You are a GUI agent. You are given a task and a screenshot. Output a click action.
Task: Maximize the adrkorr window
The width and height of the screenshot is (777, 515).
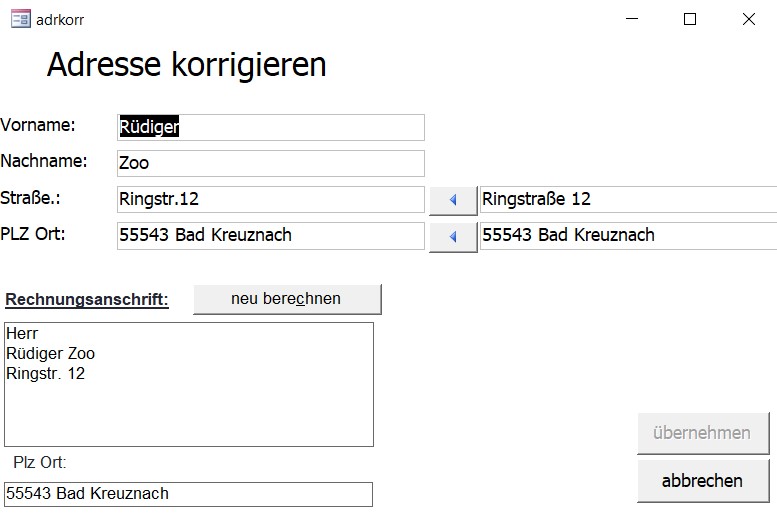pos(690,18)
